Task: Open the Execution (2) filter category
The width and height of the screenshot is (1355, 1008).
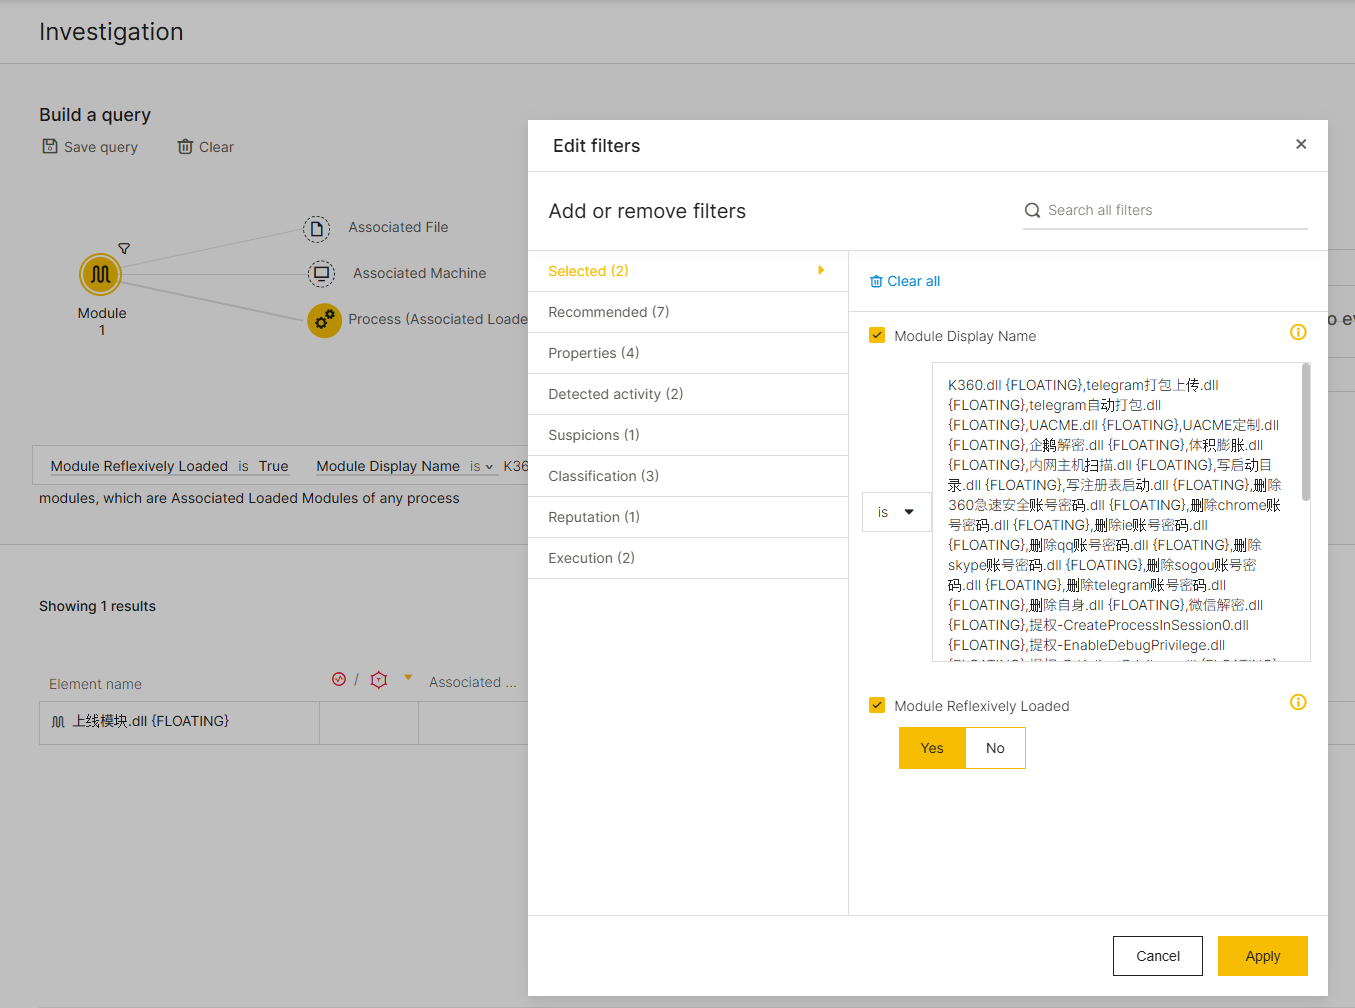Action: pos(688,558)
